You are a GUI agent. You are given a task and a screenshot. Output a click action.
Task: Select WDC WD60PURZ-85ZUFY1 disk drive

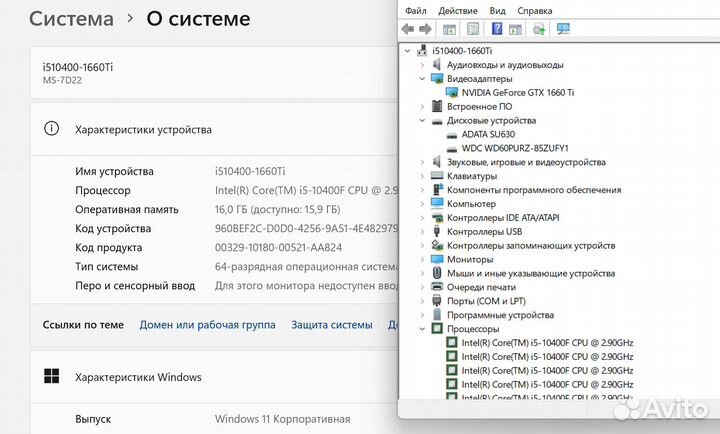pyautogui.click(x=515, y=148)
